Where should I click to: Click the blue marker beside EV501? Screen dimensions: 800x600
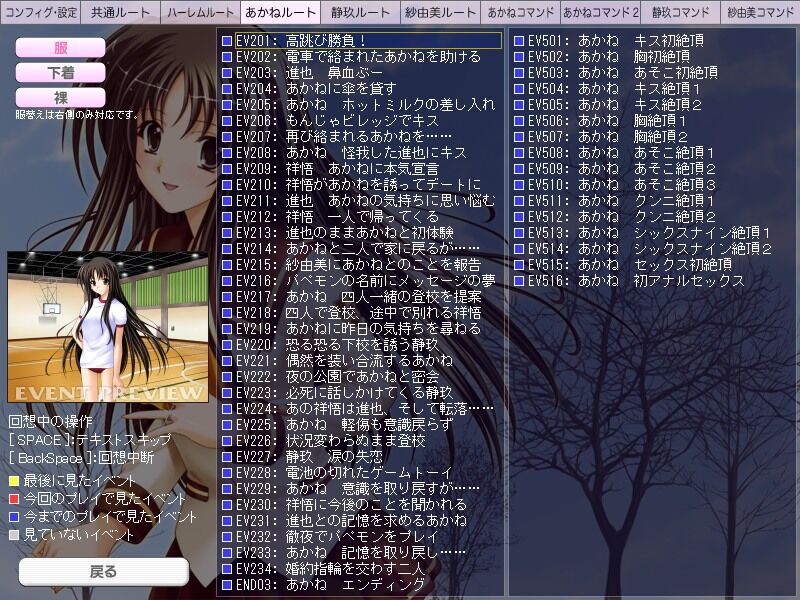coord(519,41)
